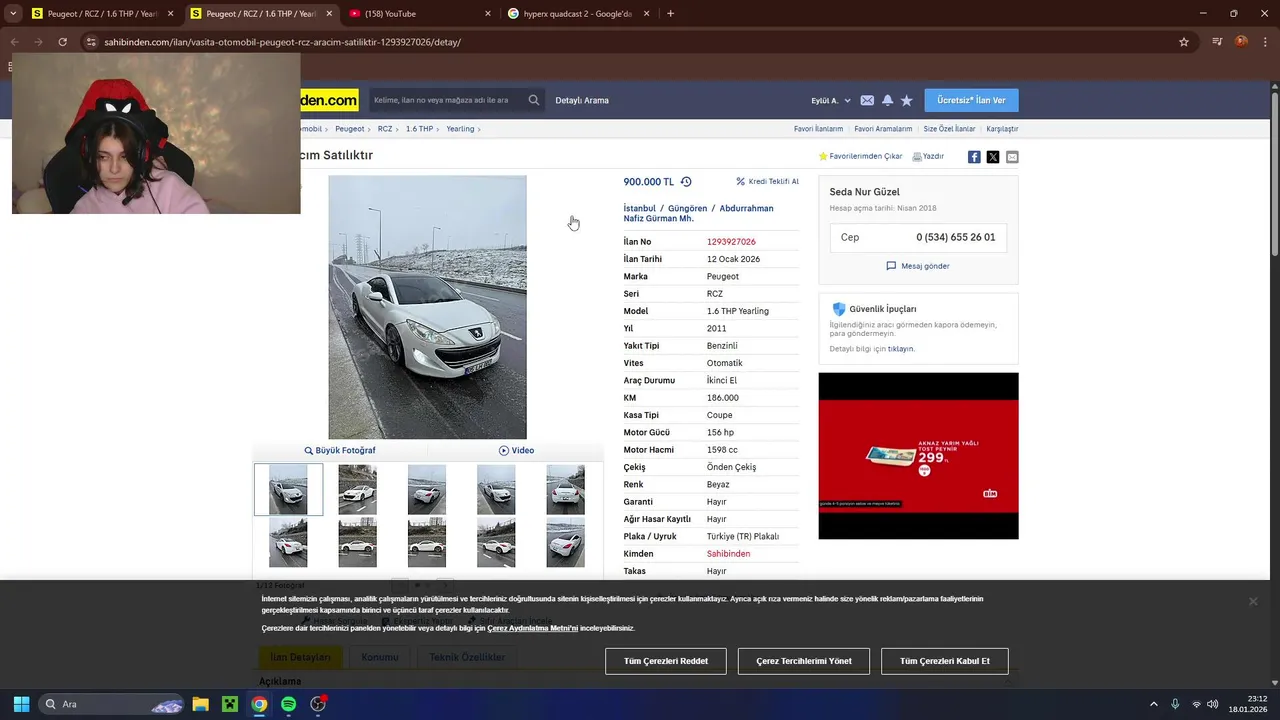
Task: Open a new browser tab
Action: tap(670, 13)
